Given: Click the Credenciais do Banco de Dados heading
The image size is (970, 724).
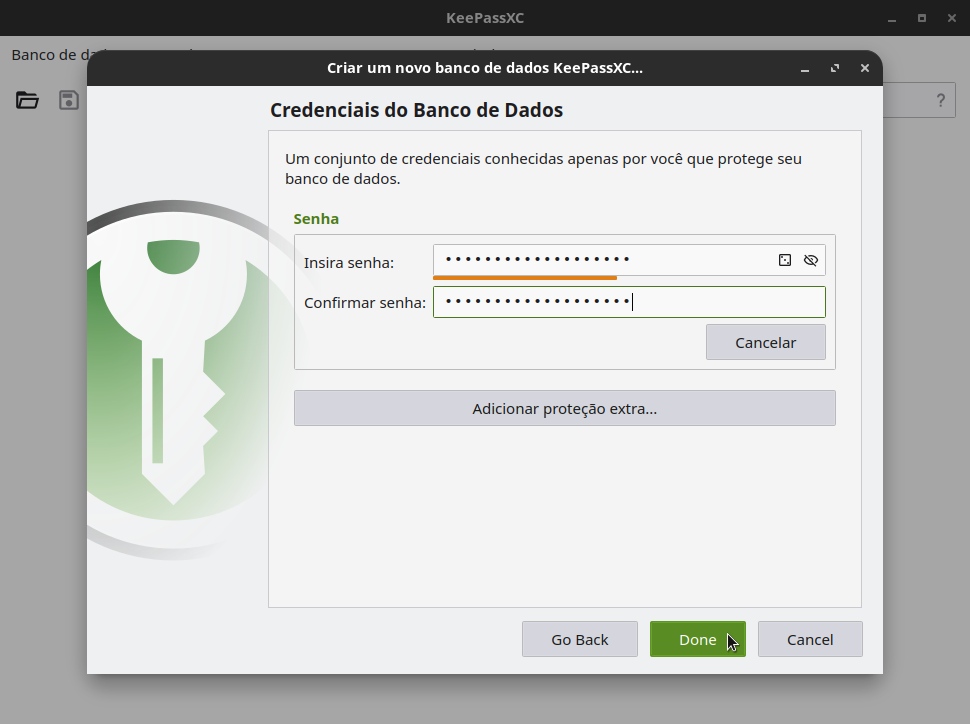Looking at the screenshot, I should pyautogui.click(x=416, y=110).
